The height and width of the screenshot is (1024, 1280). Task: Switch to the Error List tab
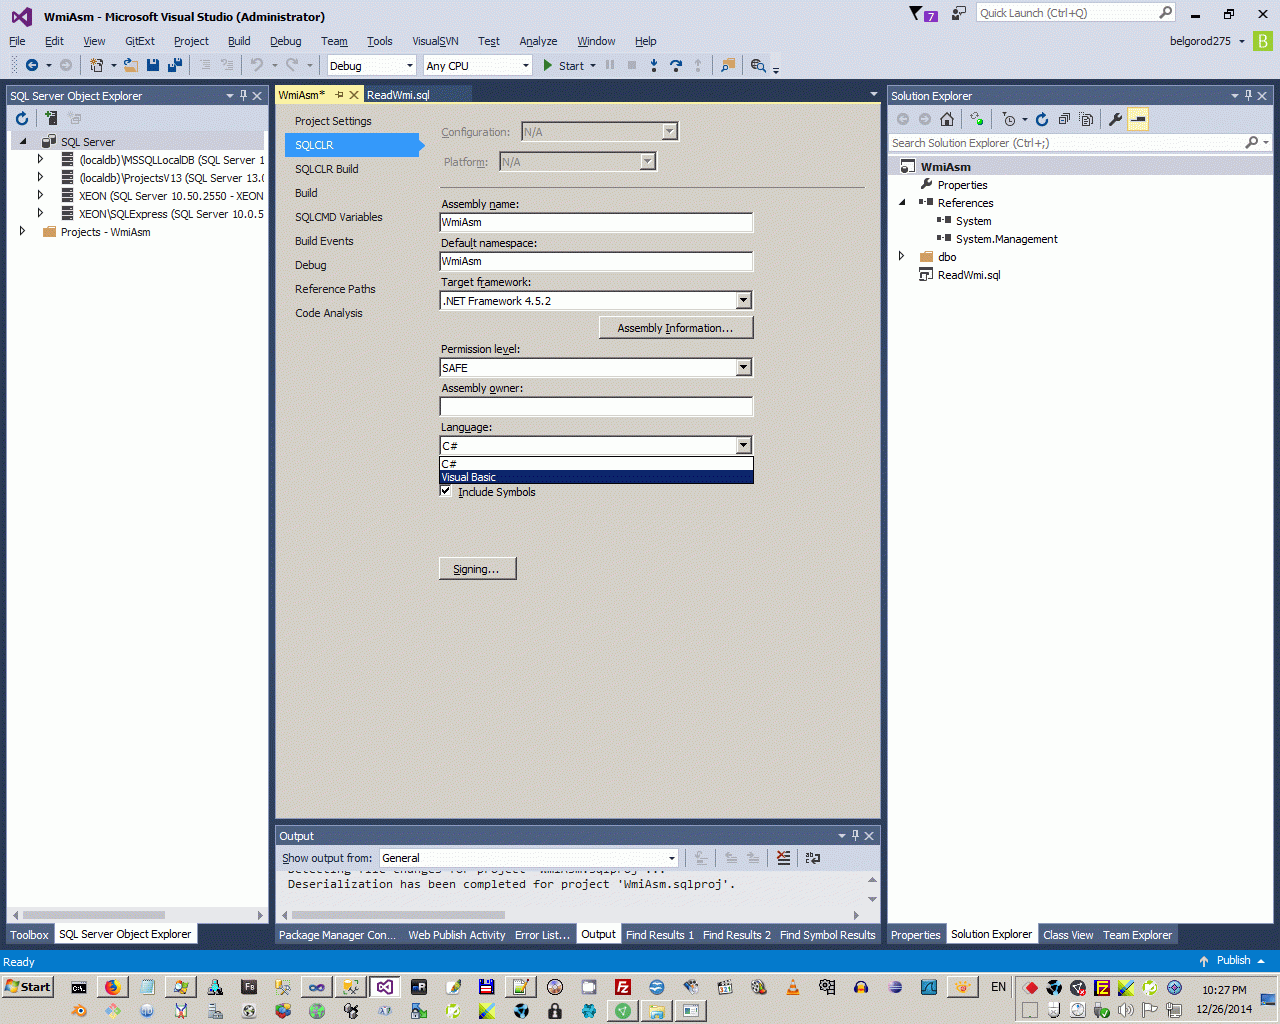tap(542, 935)
